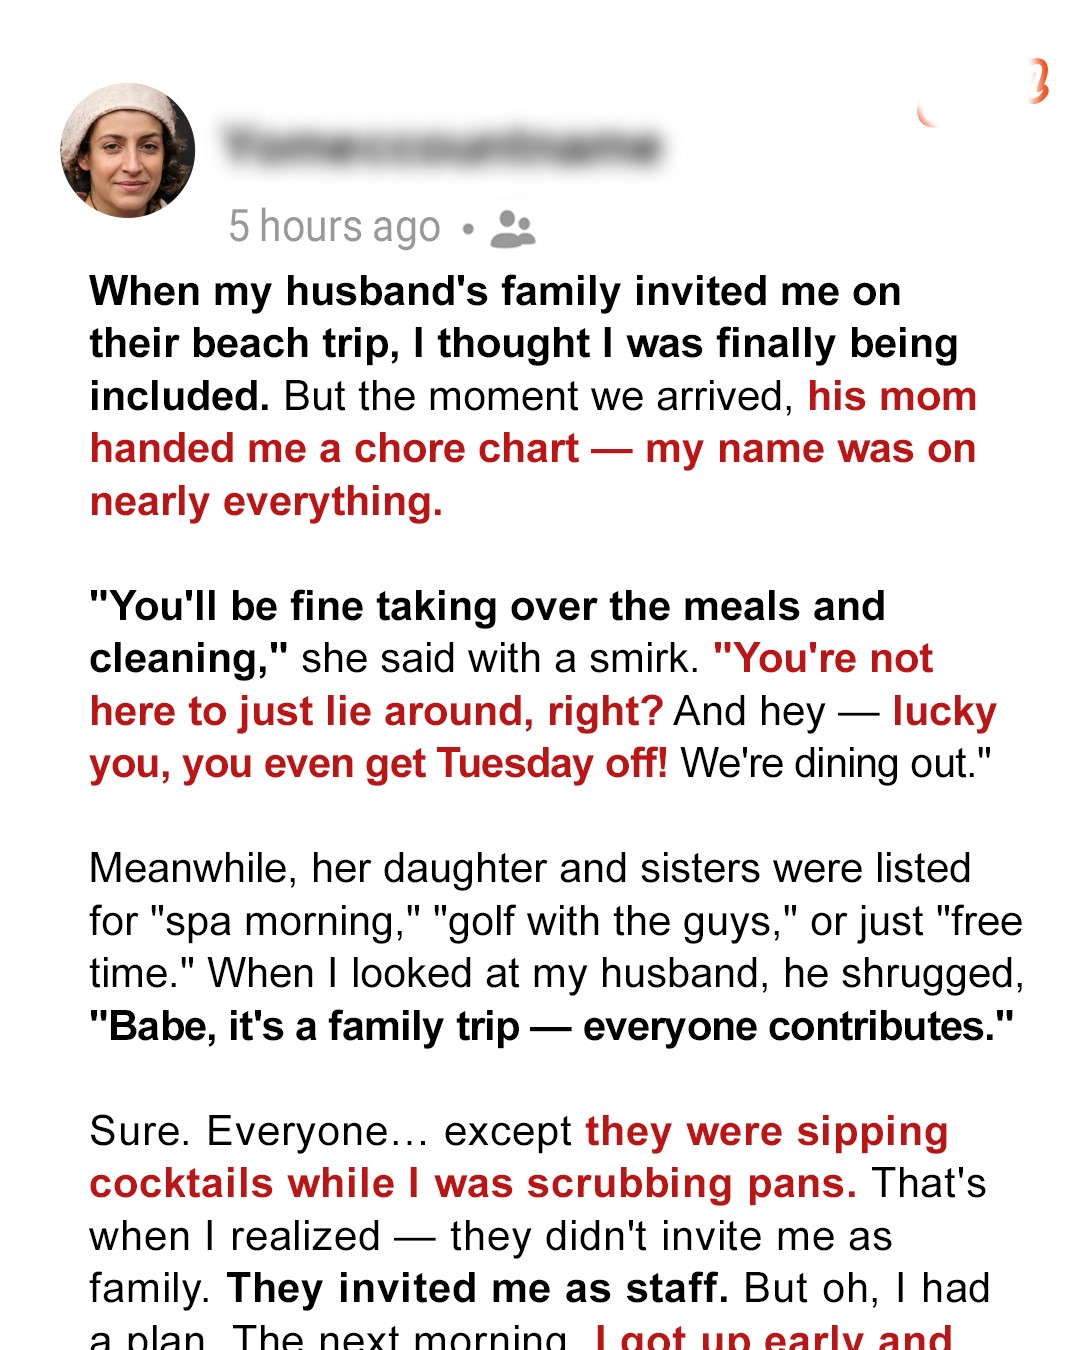Click the bold "You'll be fine taking over the meals" quote
The width and height of the screenshot is (1080, 1350).
(x=487, y=607)
